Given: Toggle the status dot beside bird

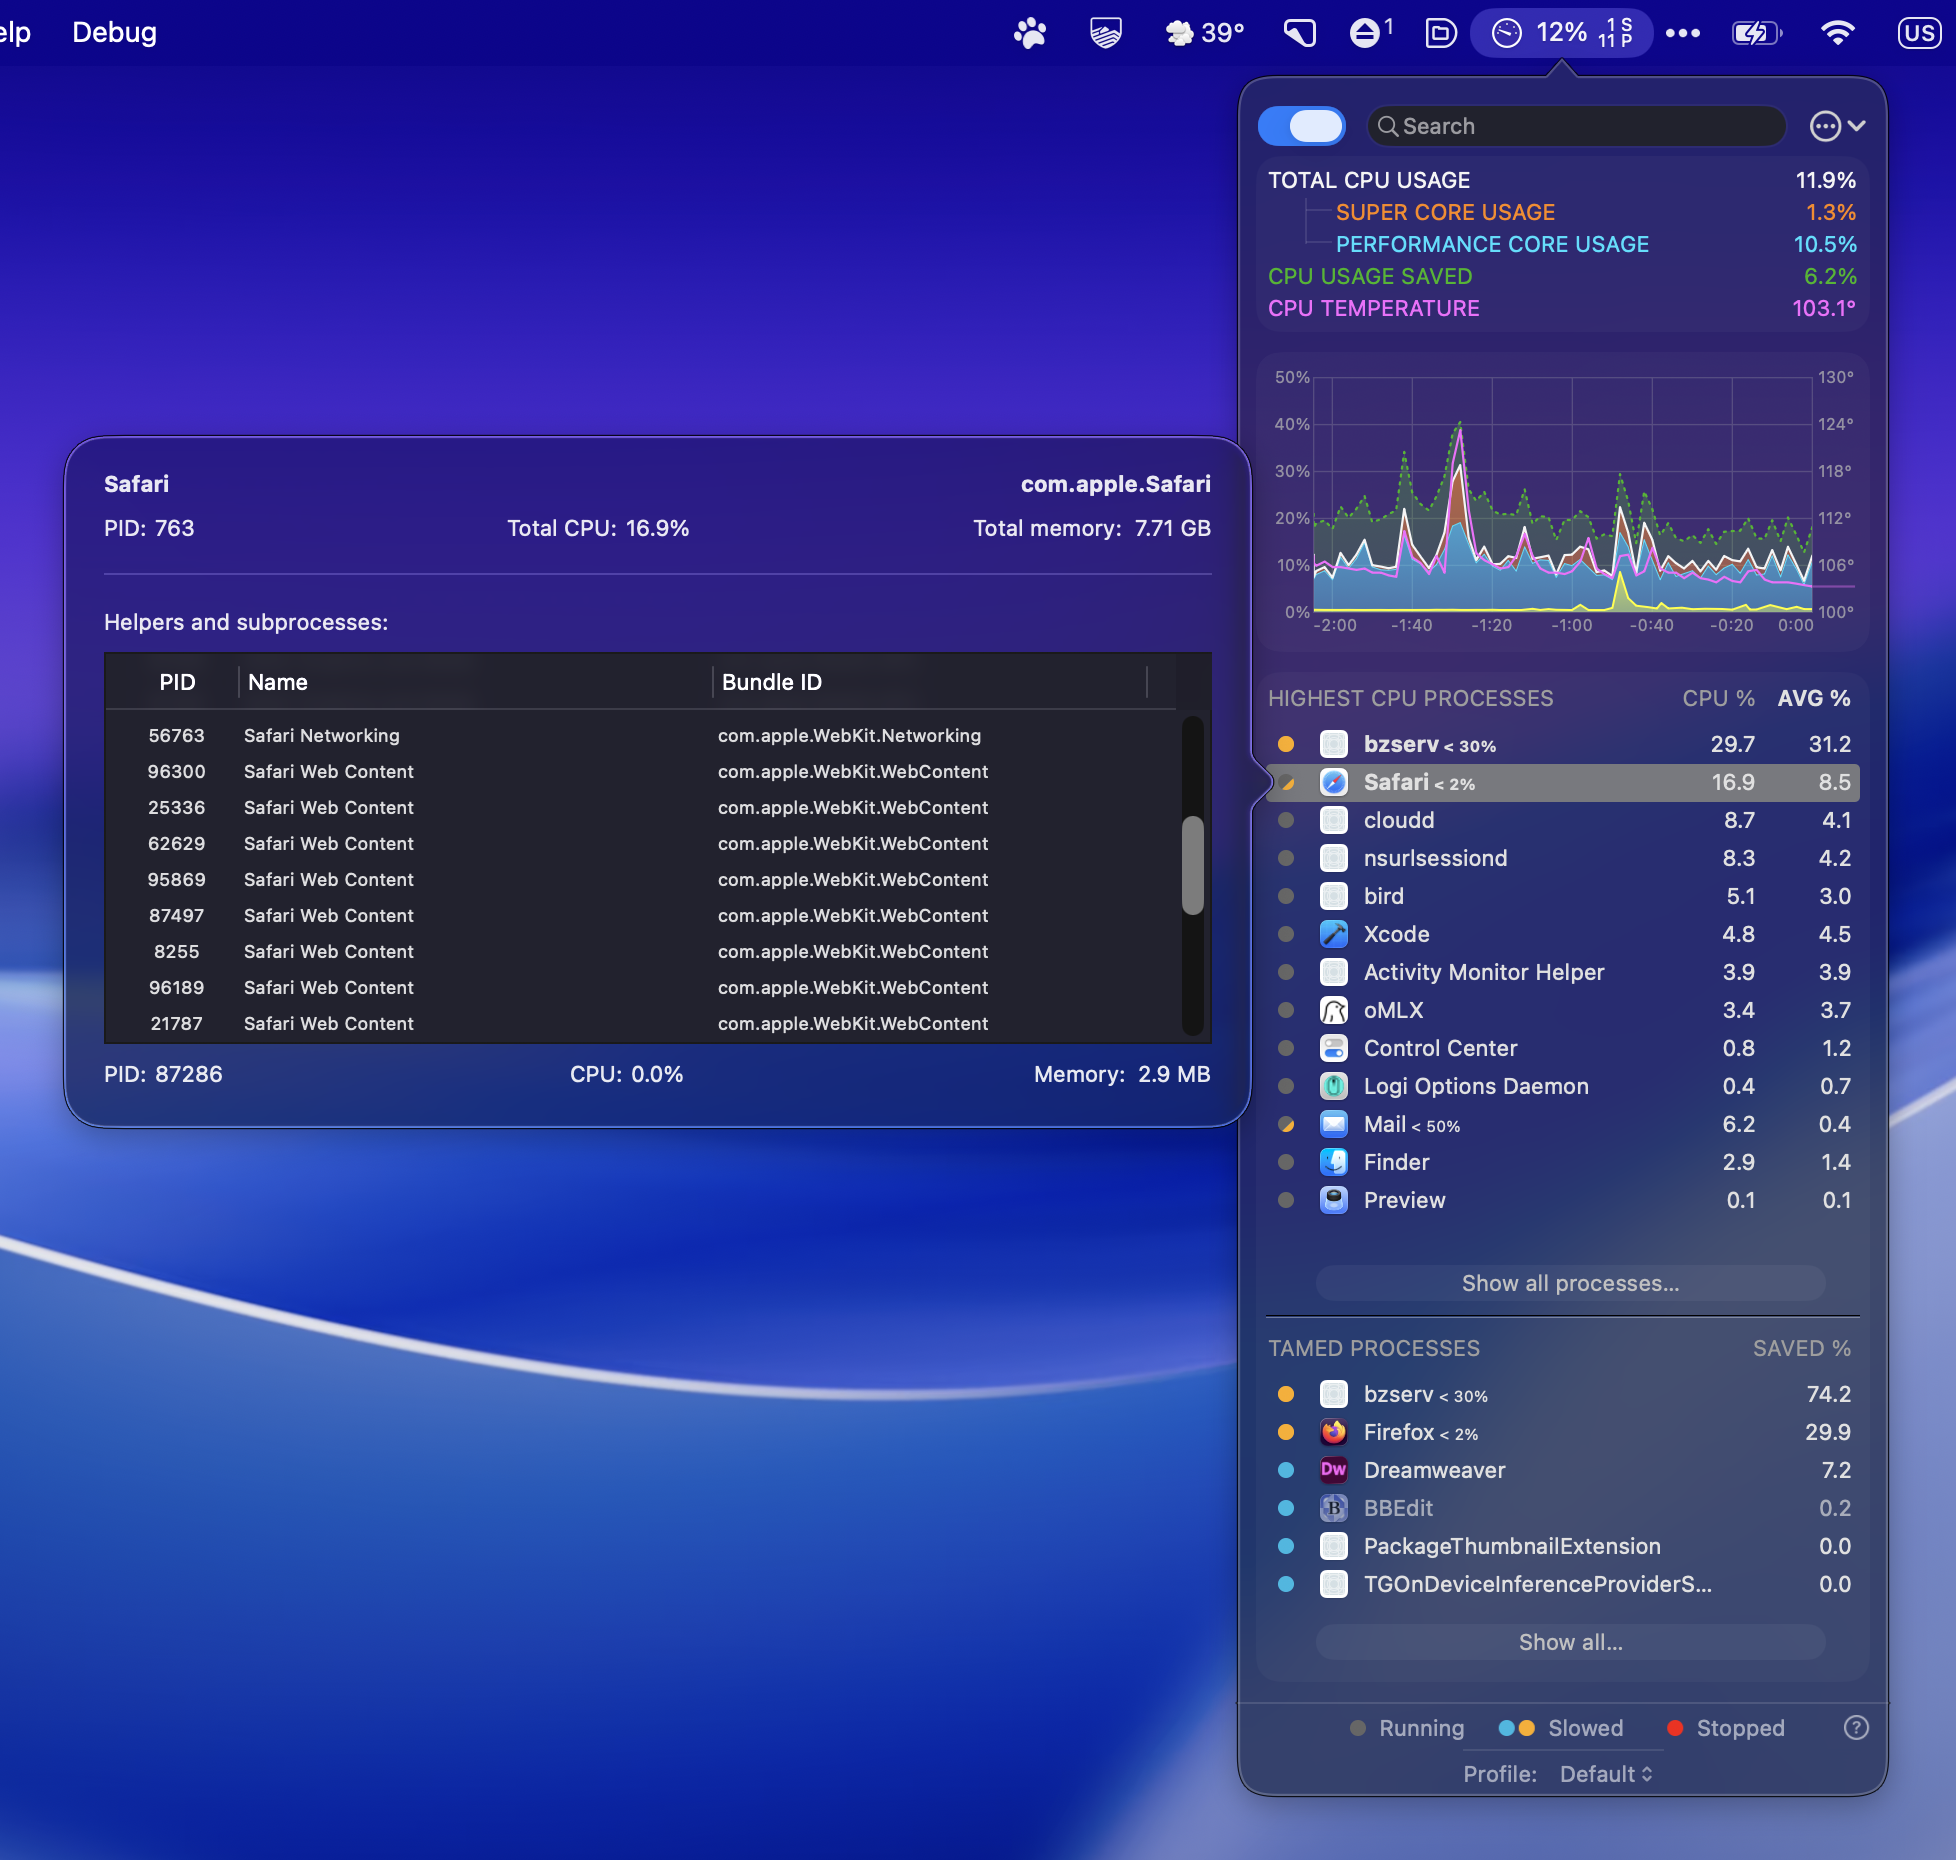Looking at the screenshot, I should (x=1286, y=896).
